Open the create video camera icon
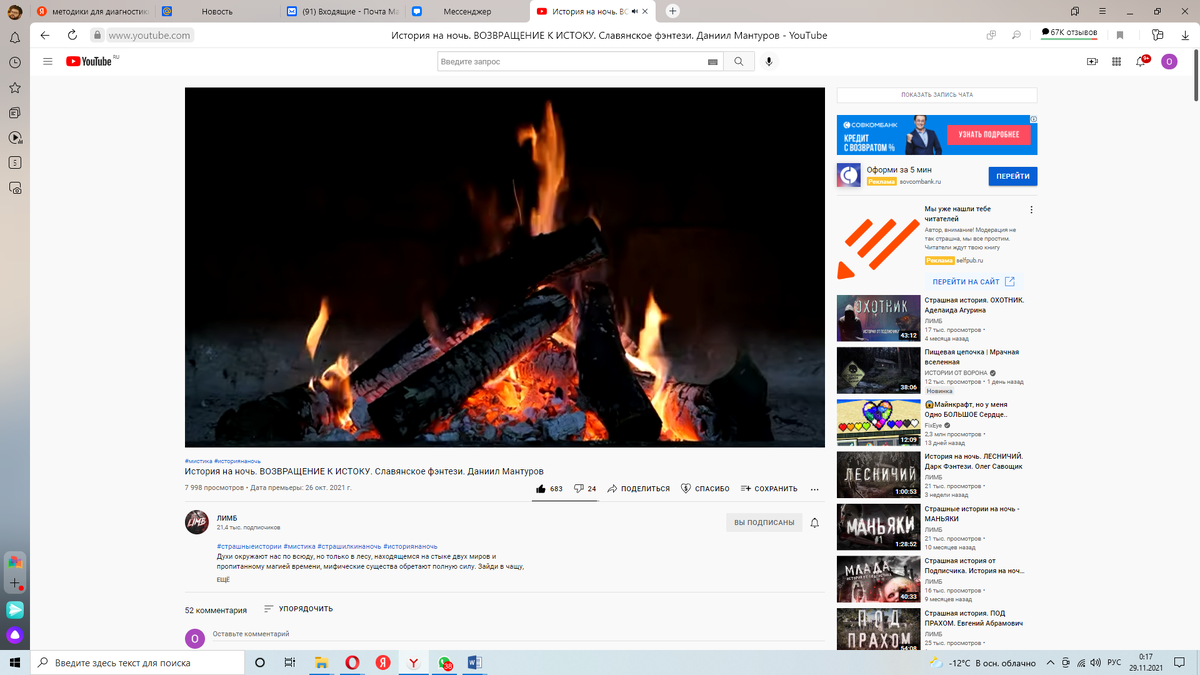 click(x=1092, y=61)
